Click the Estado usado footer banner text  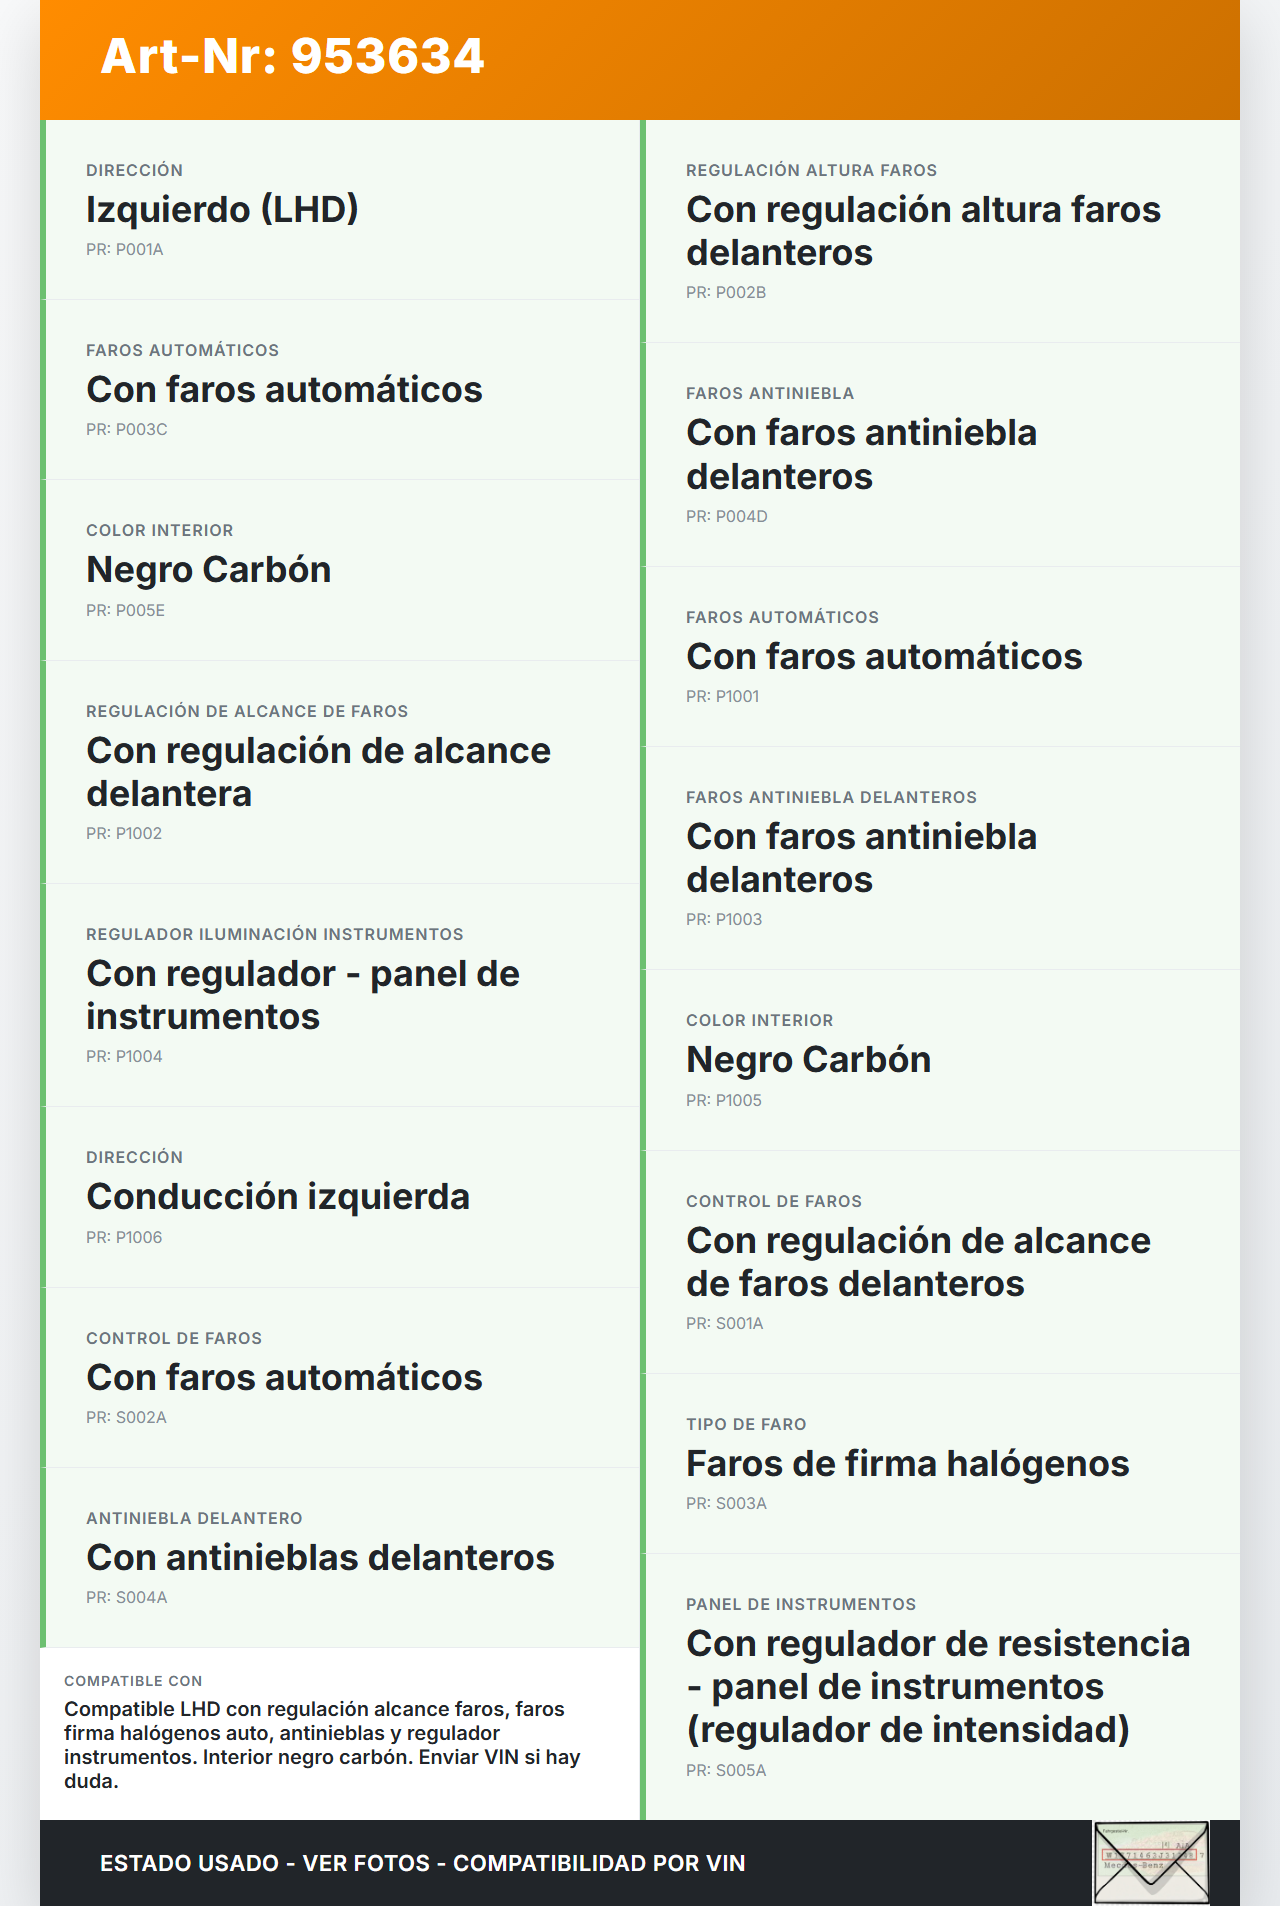tap(422, 1864)
